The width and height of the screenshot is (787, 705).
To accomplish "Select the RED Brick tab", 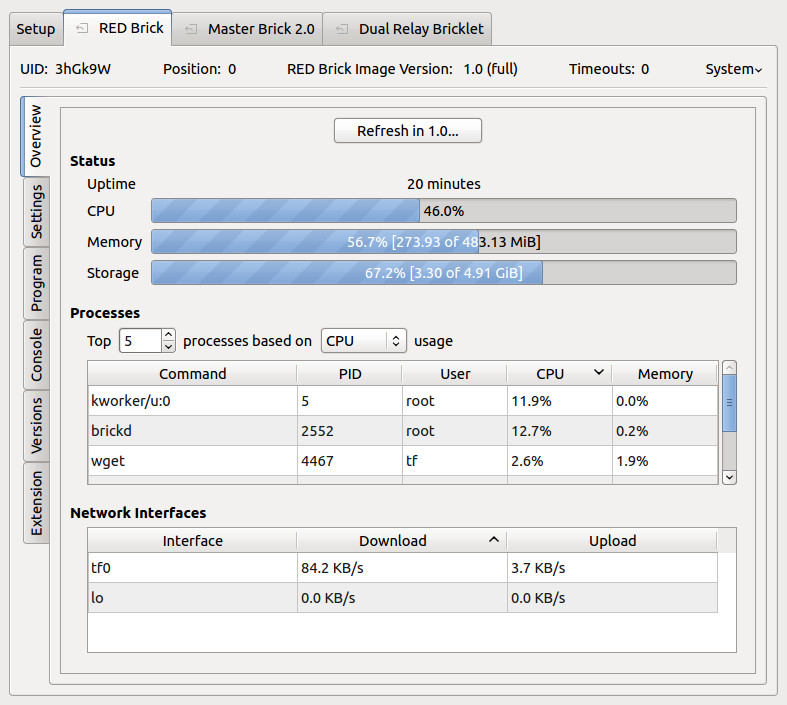I will coord(118,28).
